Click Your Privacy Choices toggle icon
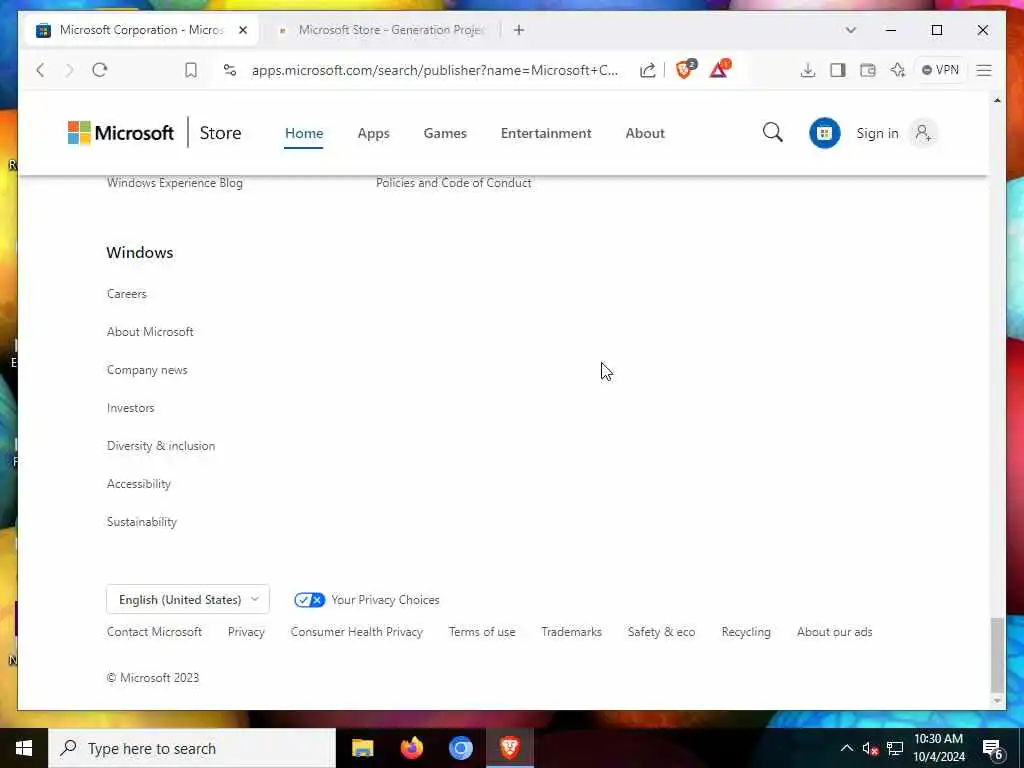1024x768 pixels. (x=310, y=600)
